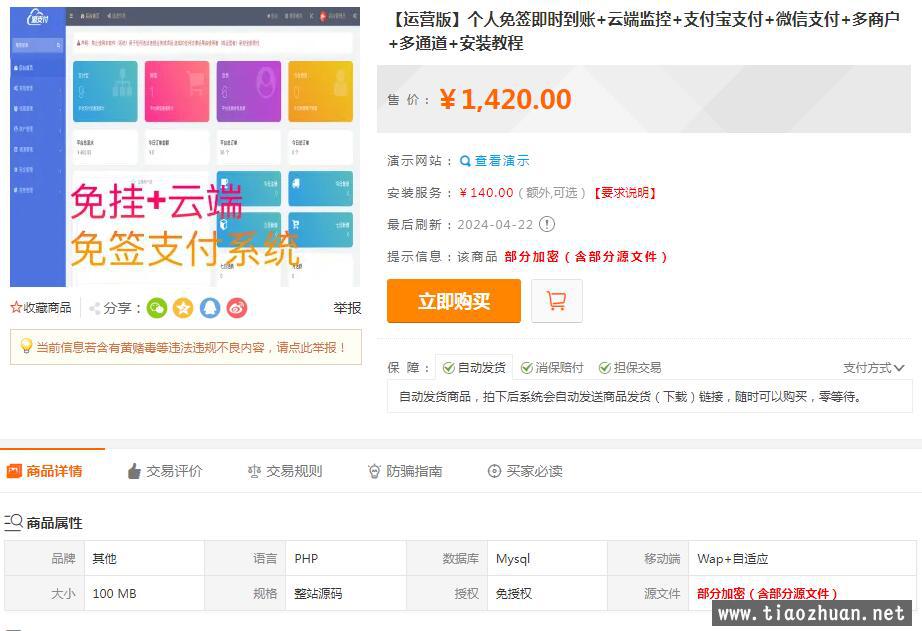Select the 担保交易 guarantee label
The width and height of the screenshot is (922, 631).
[630, 368]
